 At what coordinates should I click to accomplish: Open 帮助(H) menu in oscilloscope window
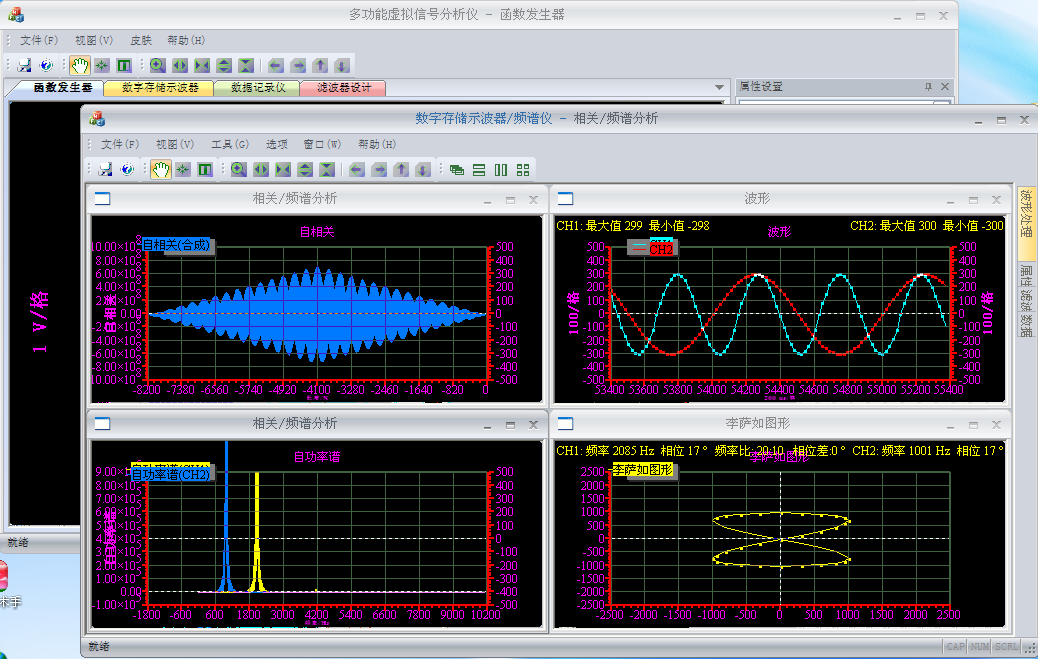pos(377,144)
